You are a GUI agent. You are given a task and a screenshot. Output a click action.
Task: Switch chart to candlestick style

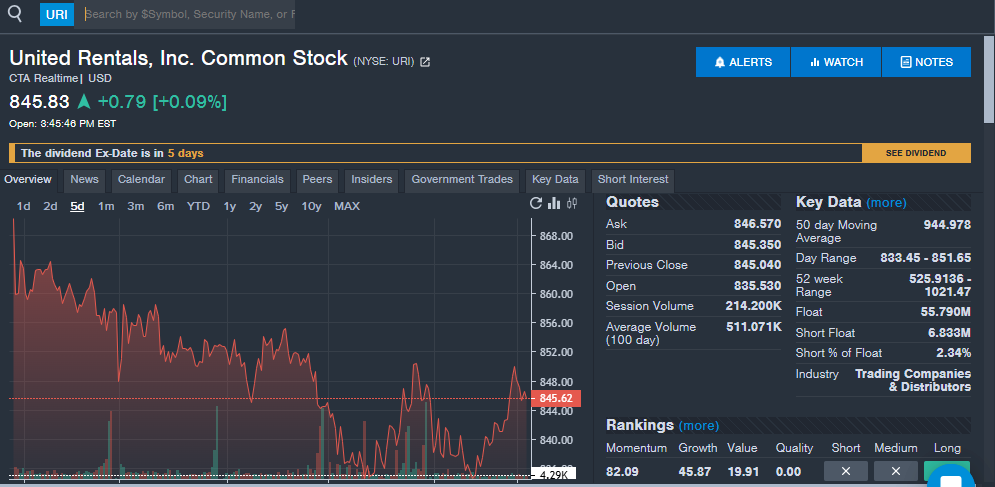pos(572,204)
